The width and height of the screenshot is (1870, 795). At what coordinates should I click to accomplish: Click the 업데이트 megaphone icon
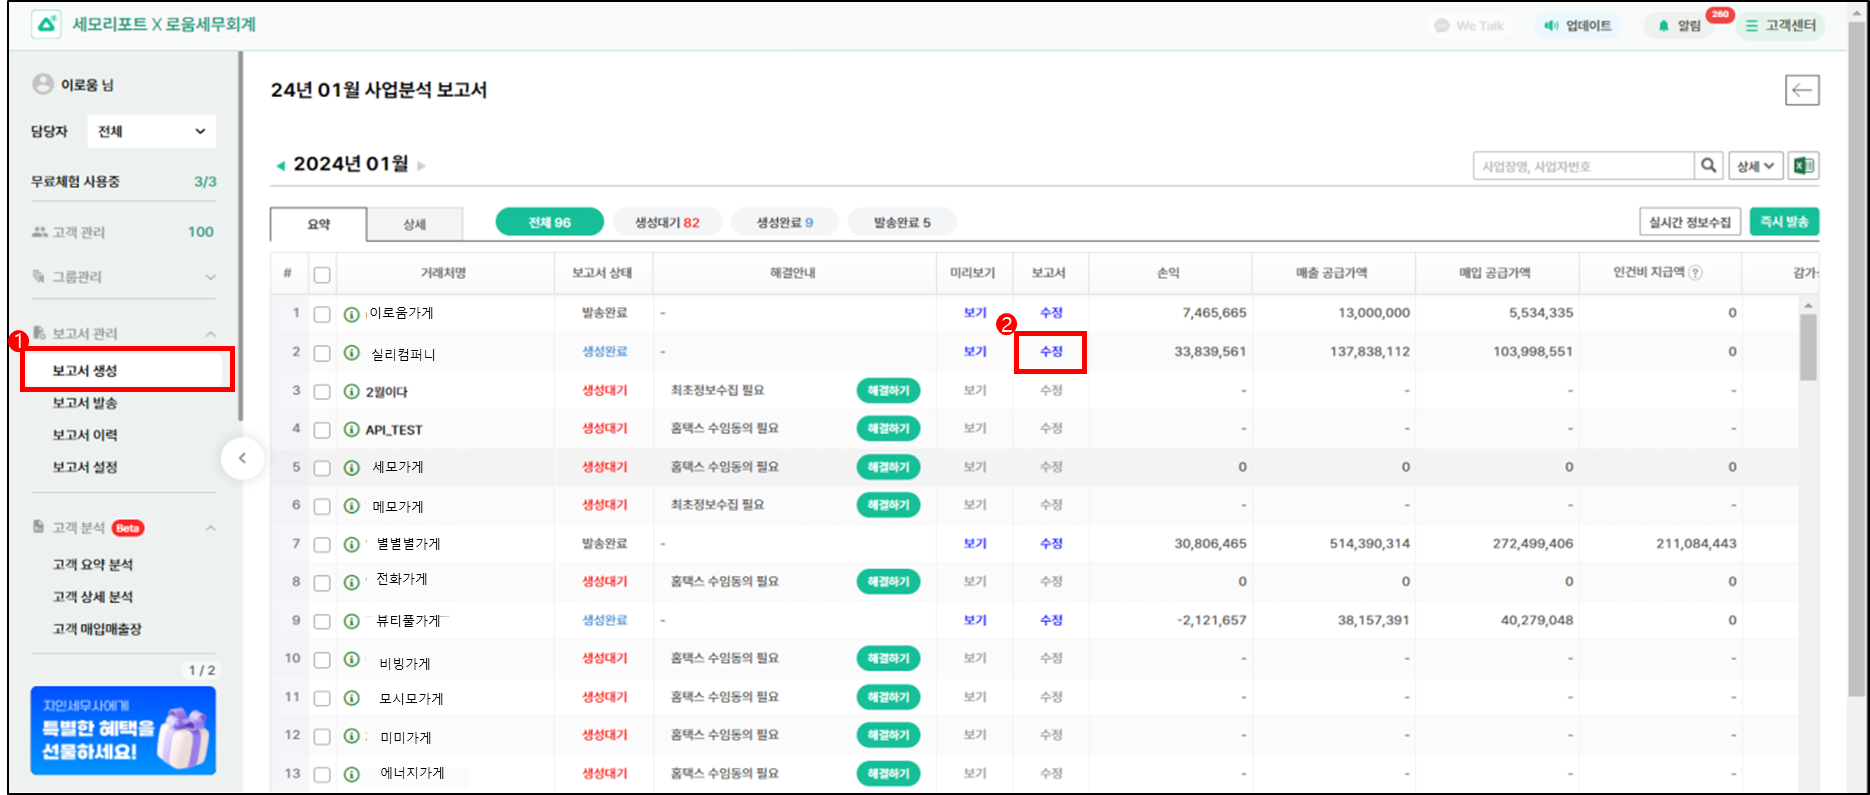1552,26
